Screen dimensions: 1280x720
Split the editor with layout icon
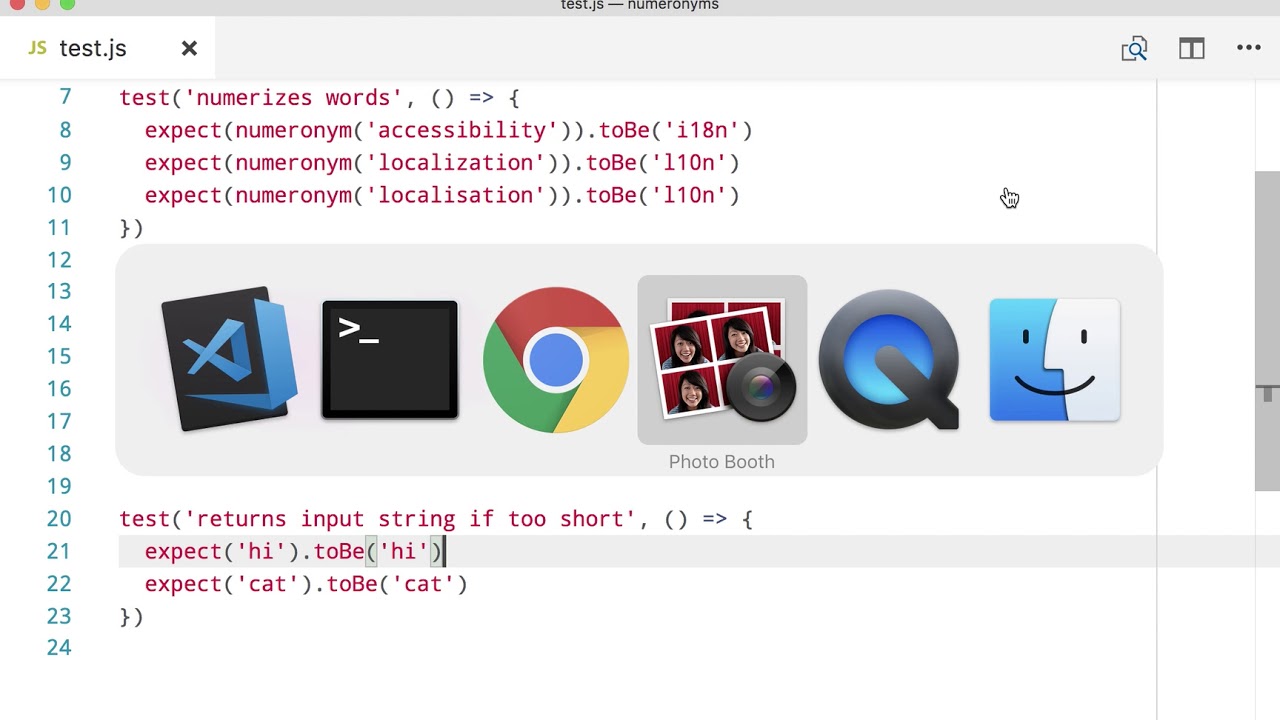(x=1191, y=48)
